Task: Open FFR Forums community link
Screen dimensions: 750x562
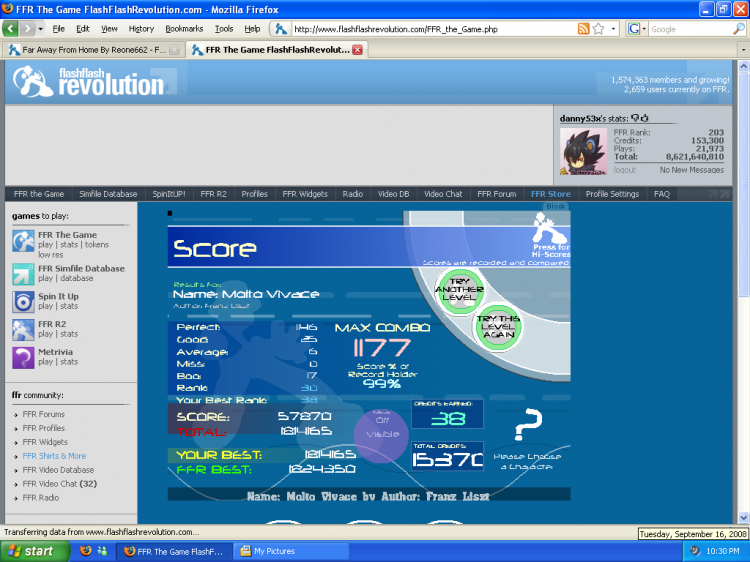Action: [44, 414]
